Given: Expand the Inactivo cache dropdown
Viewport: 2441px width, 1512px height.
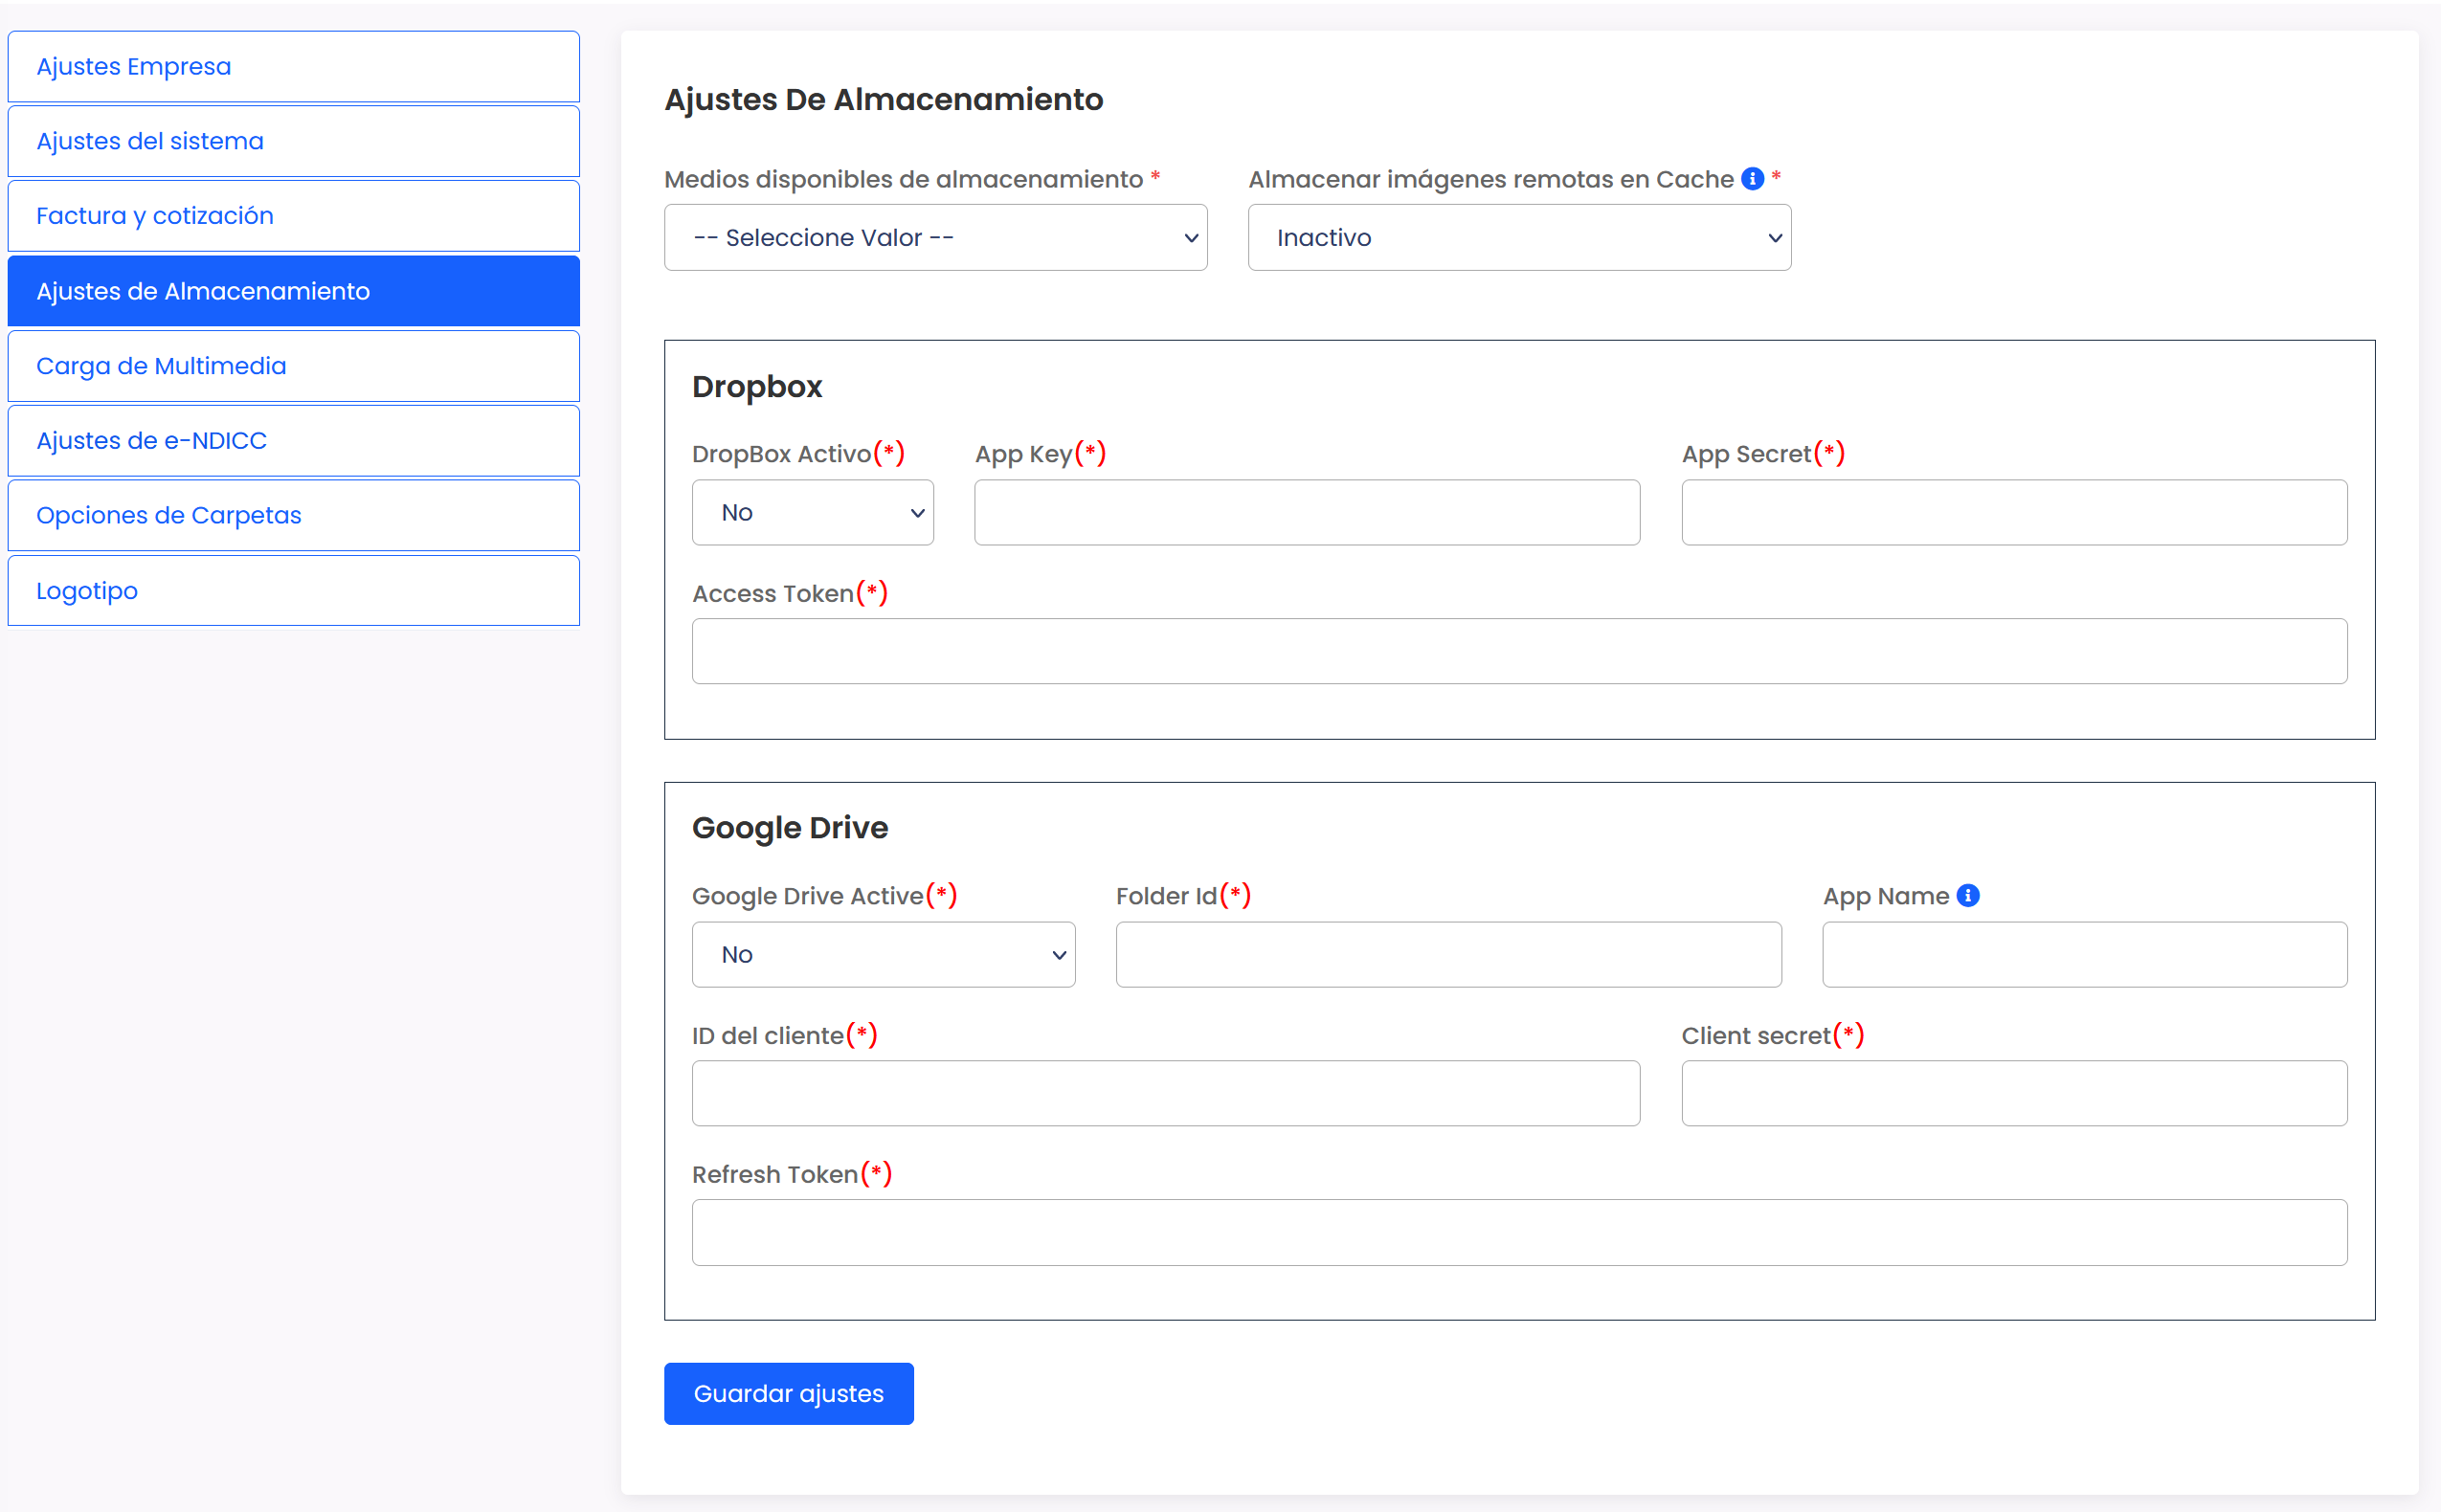Looking at the screenshot, I should 1518,238.
